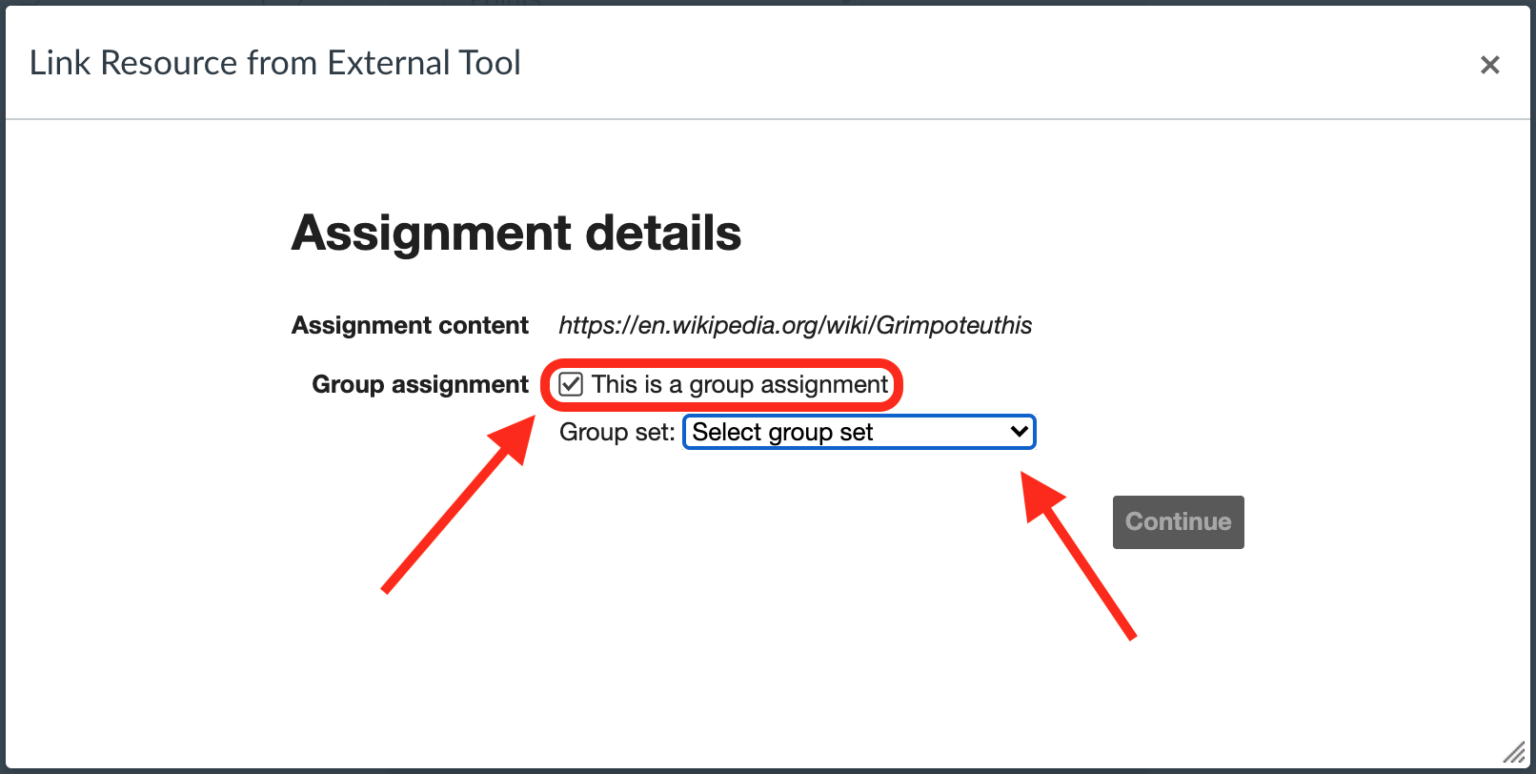Viewport: 1536px width, 774px height.
Task: Click the Grimpoteuthis Wikipedia URL text
Action: pyautogui.click(x=795, y=325)
